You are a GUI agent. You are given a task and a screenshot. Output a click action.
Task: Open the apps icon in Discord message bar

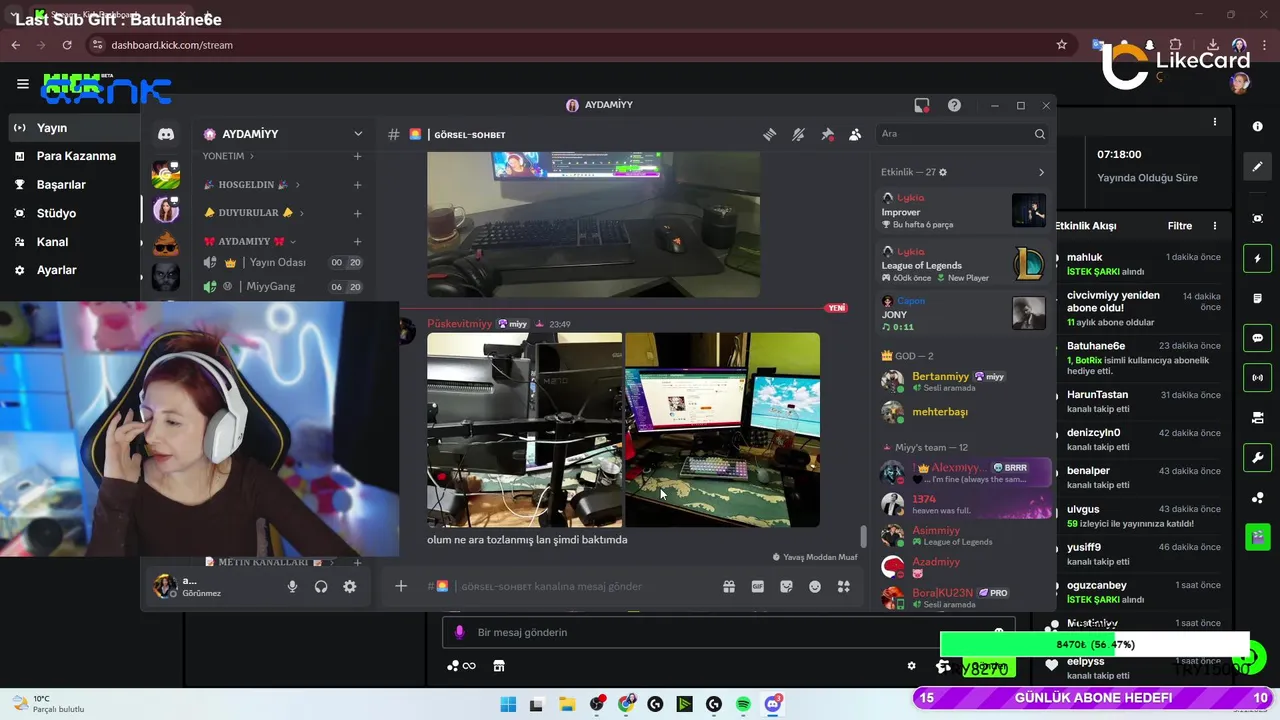[x=843, y=586]
